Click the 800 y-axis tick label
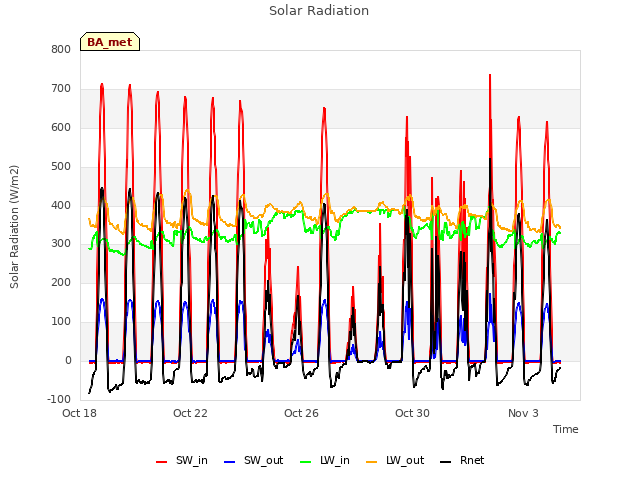This screenshot has height=480, width=640. pos(61,50)
